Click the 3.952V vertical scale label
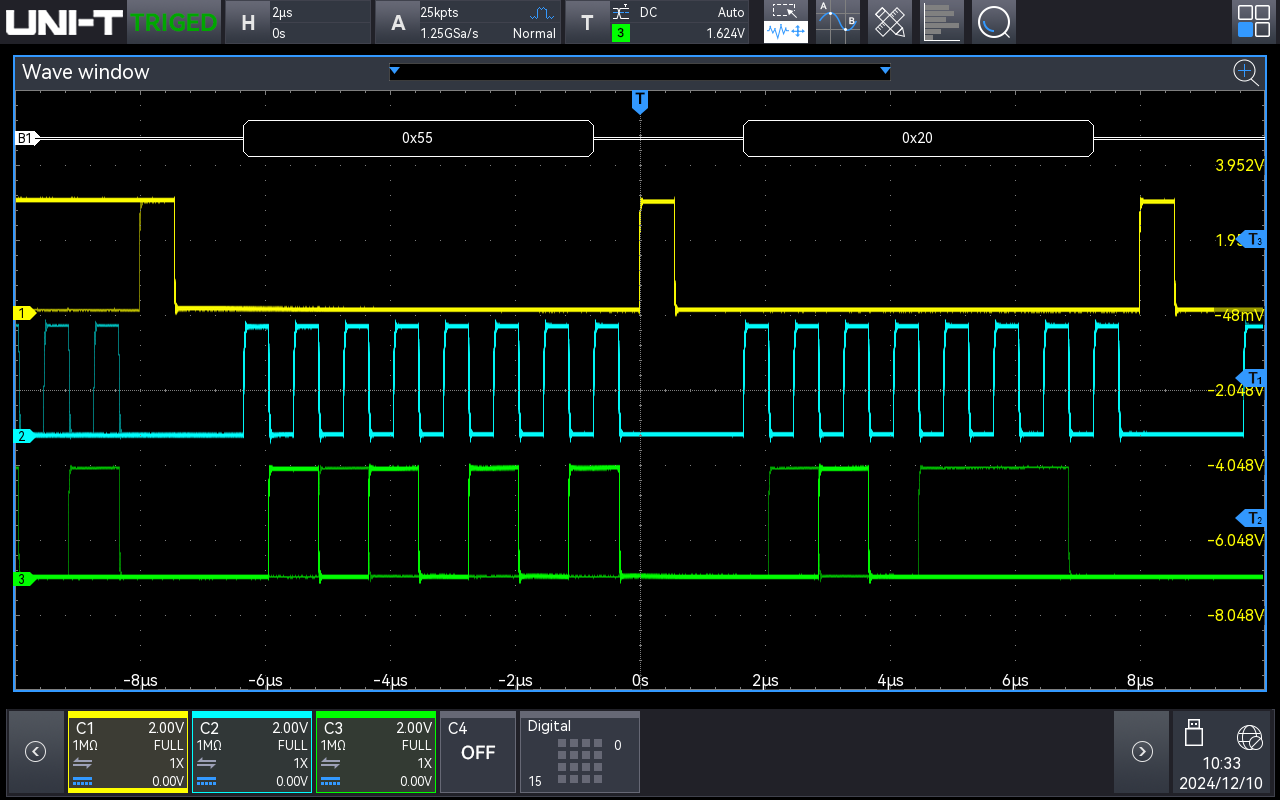Image resolution: width=1280 pixels, height=800 pixels. click(1239, 165)
